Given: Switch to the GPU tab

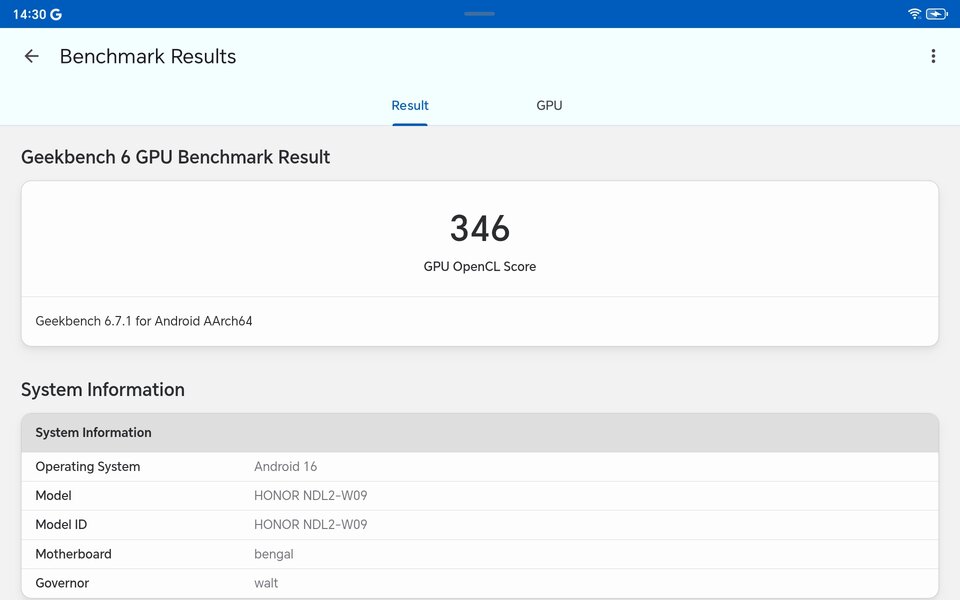Looking at the screenshot, I should [549, 105].
